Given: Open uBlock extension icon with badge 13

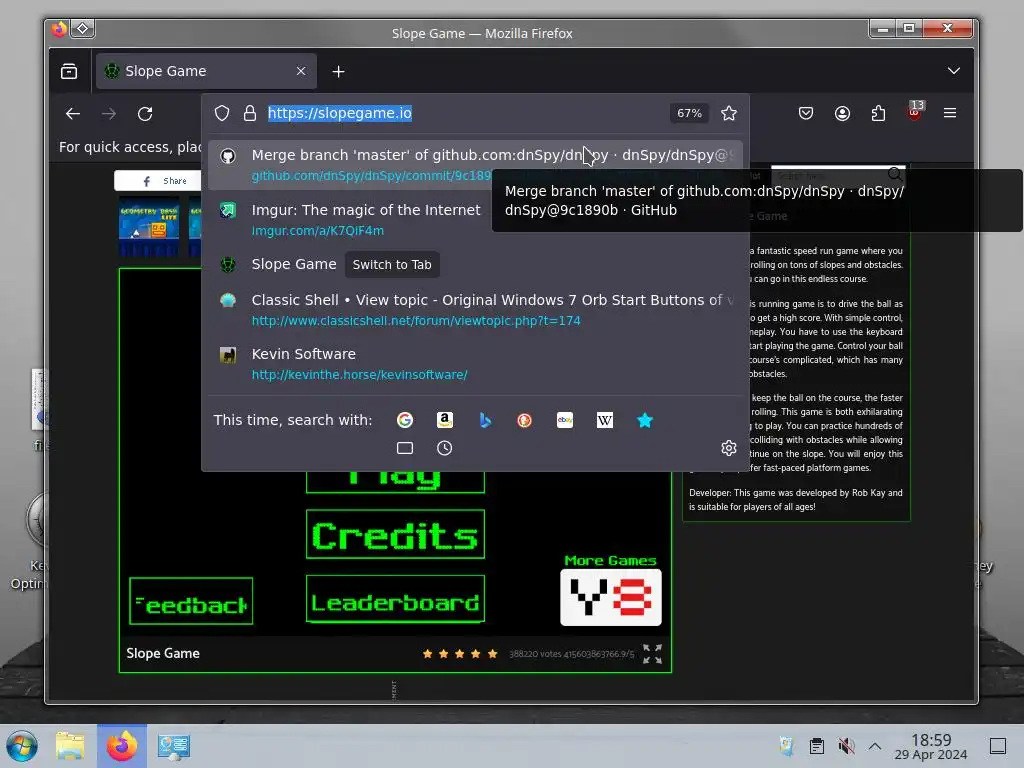Looking at the screenshot, I should click(x=914, y=111).
